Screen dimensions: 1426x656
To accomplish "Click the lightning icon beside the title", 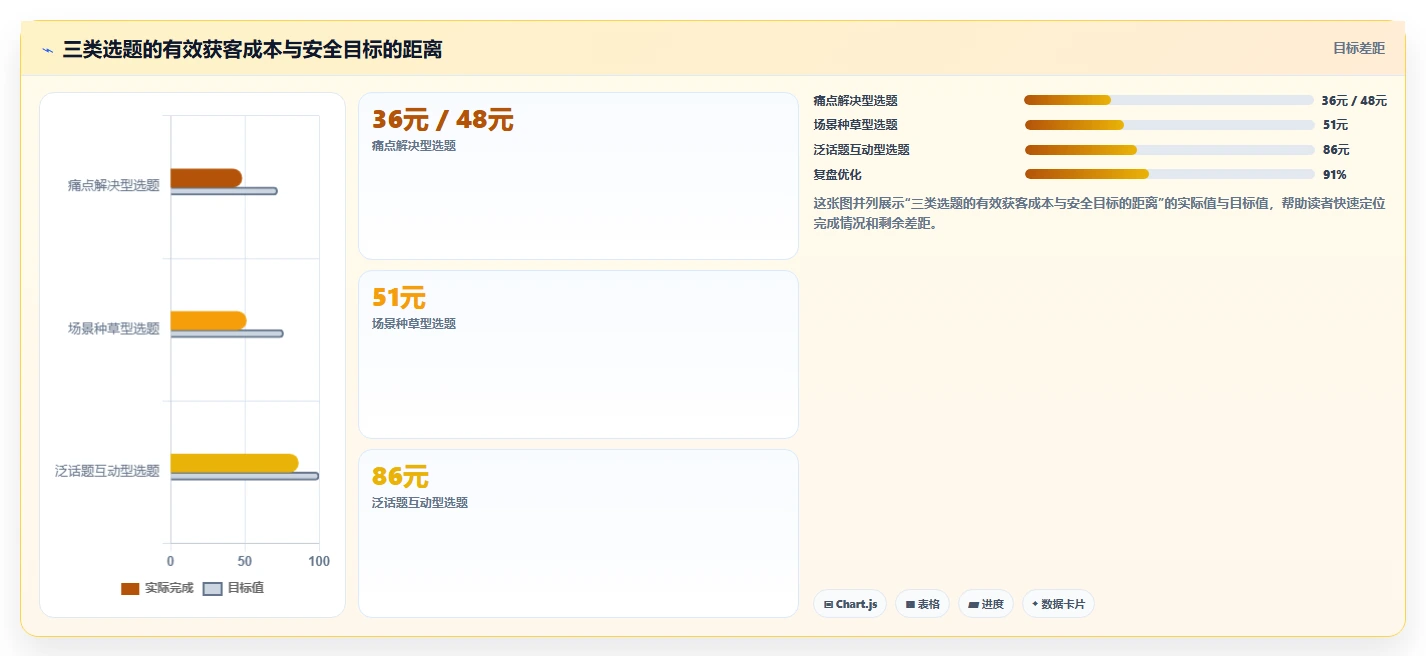I will pos(47,50).
